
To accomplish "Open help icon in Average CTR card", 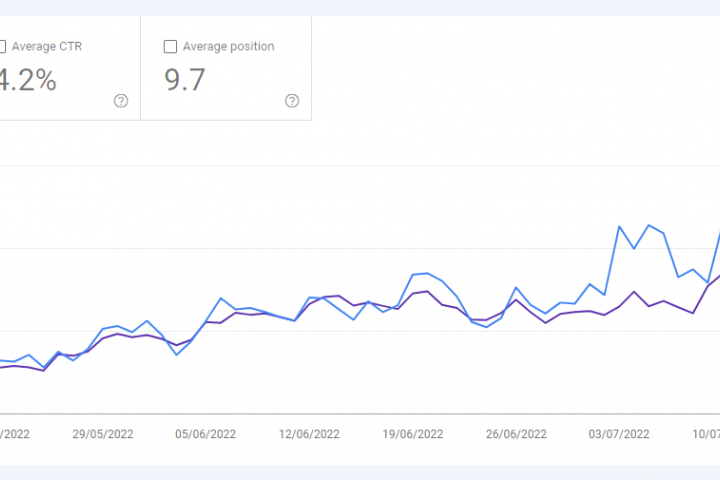I will [x=121, y=100].
